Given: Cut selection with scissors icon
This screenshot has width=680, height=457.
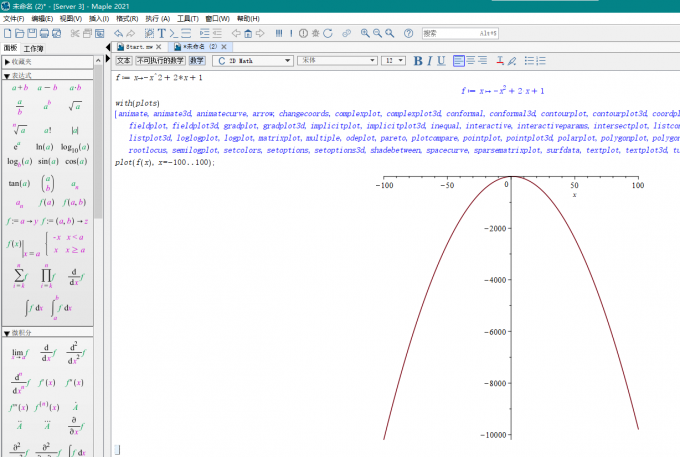Looking at the screenshot, I should (x=75, y=33).
